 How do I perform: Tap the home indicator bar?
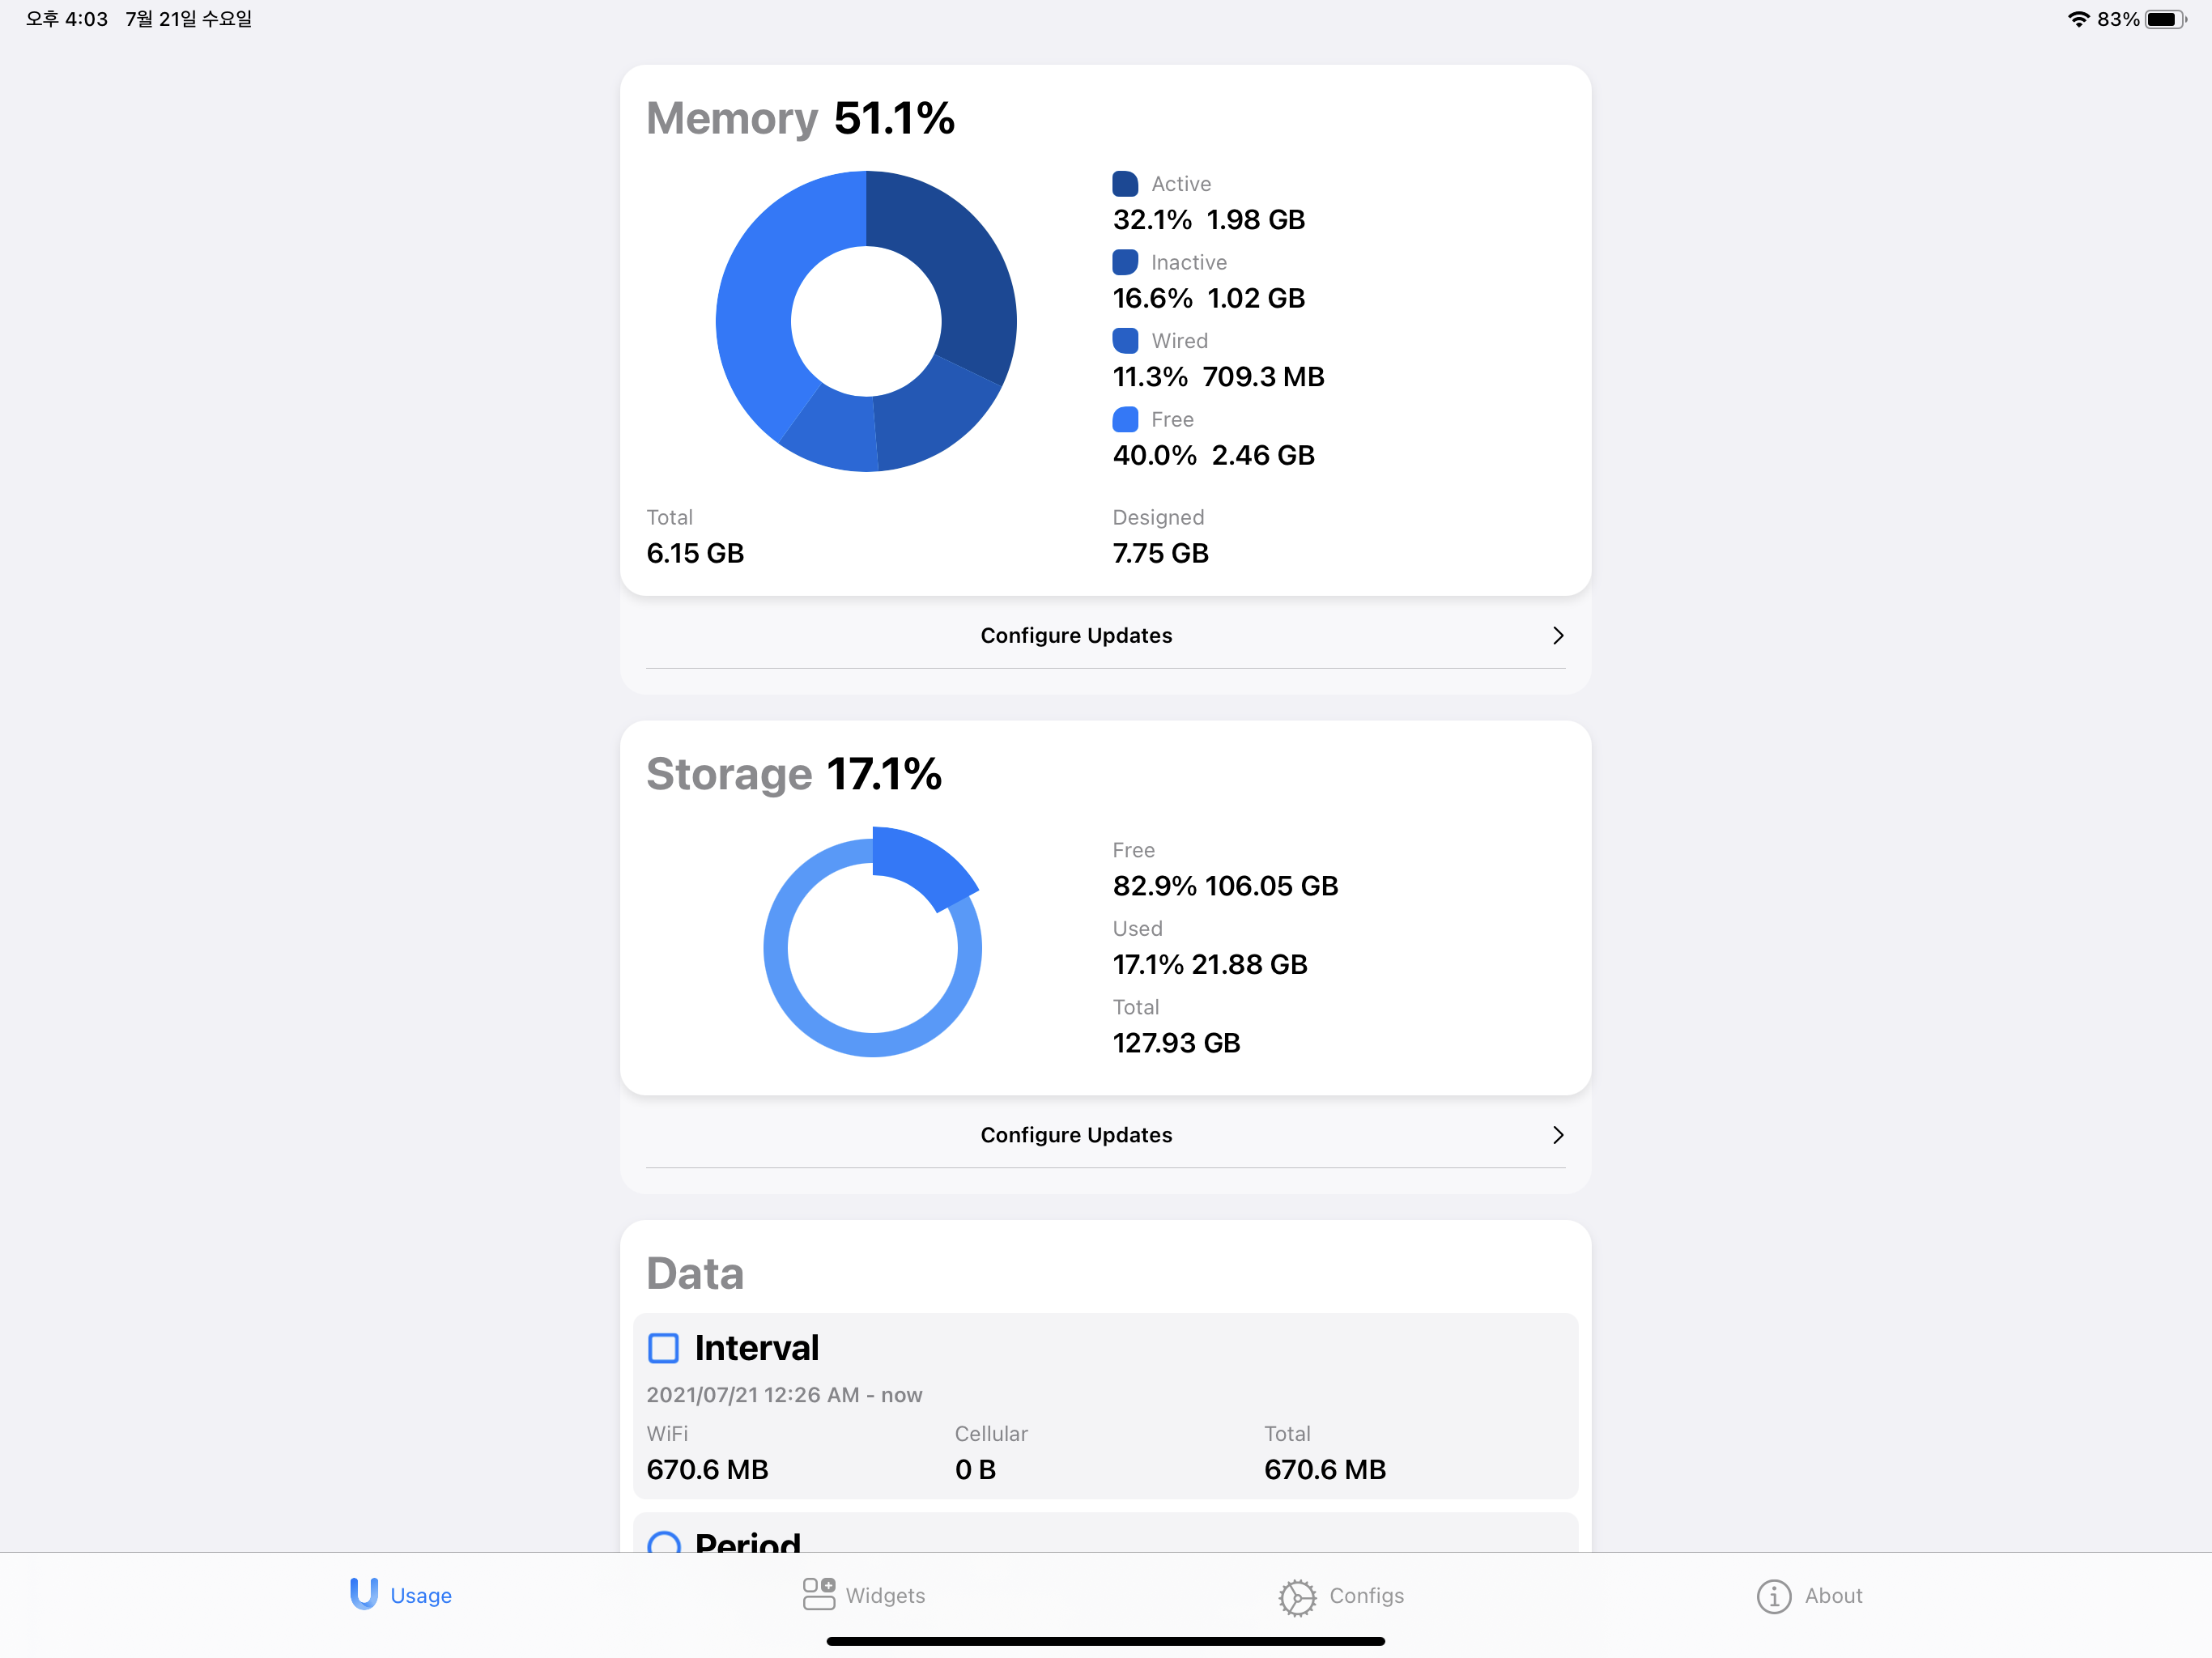click(x=1105, y=1641)
